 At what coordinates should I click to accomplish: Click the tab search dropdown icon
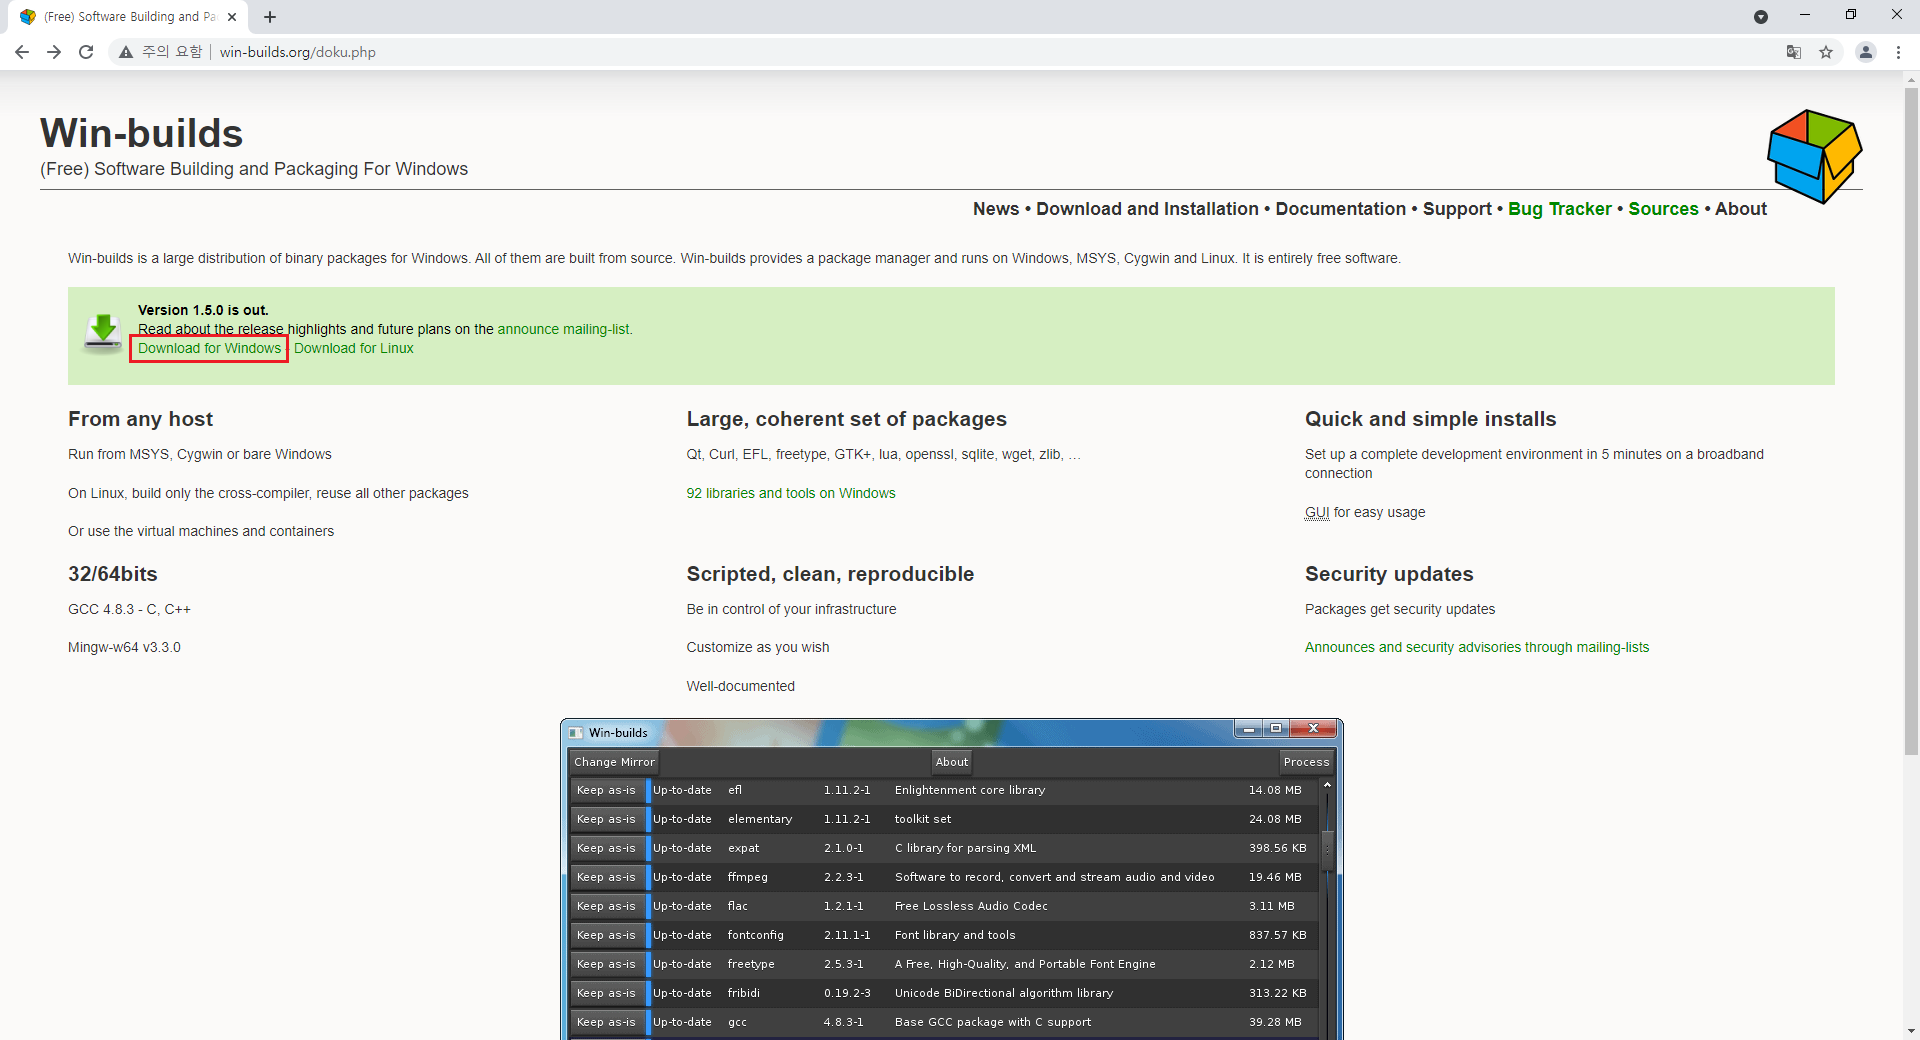pos(1761,17)
